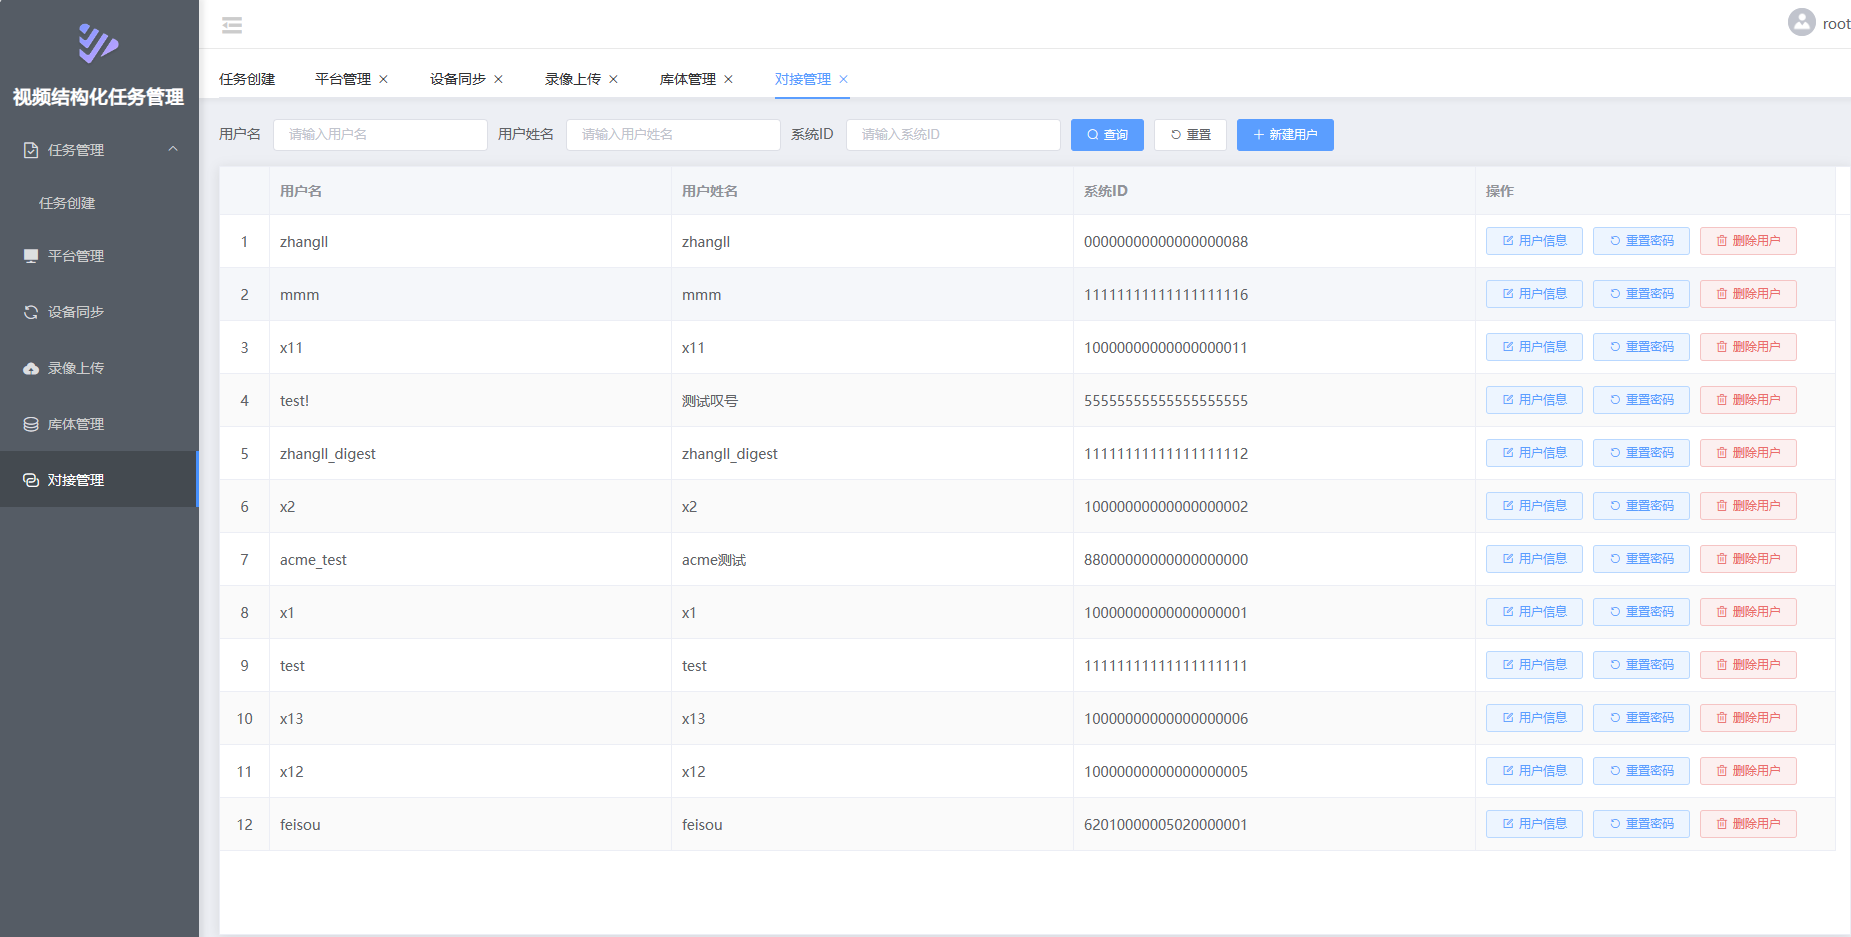This screenshot has width=1851, height=937.
Task: Collapse the sidebar with the hamburger icon
Action: pyautogui.click(x=232, y=25)
